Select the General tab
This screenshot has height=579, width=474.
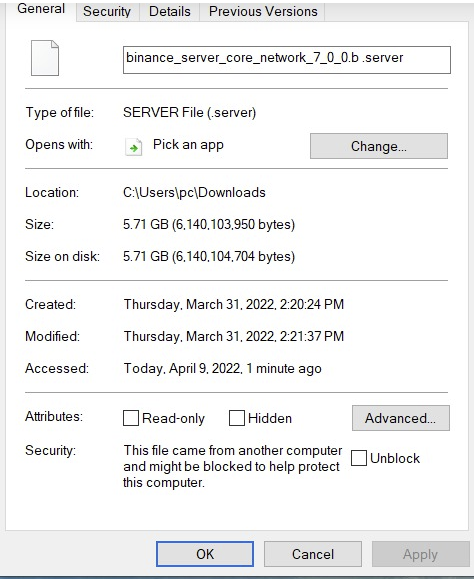(41, 9)
